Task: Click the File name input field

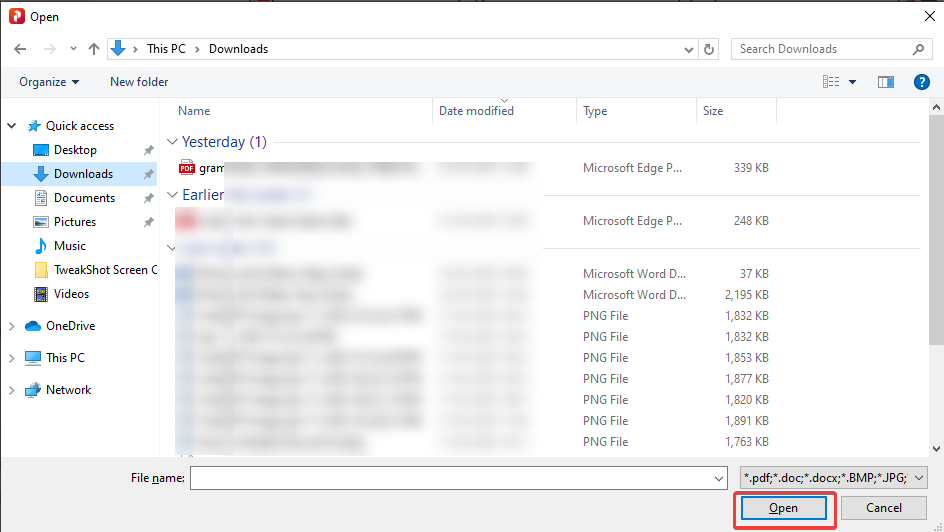Action: pos(458,478)
